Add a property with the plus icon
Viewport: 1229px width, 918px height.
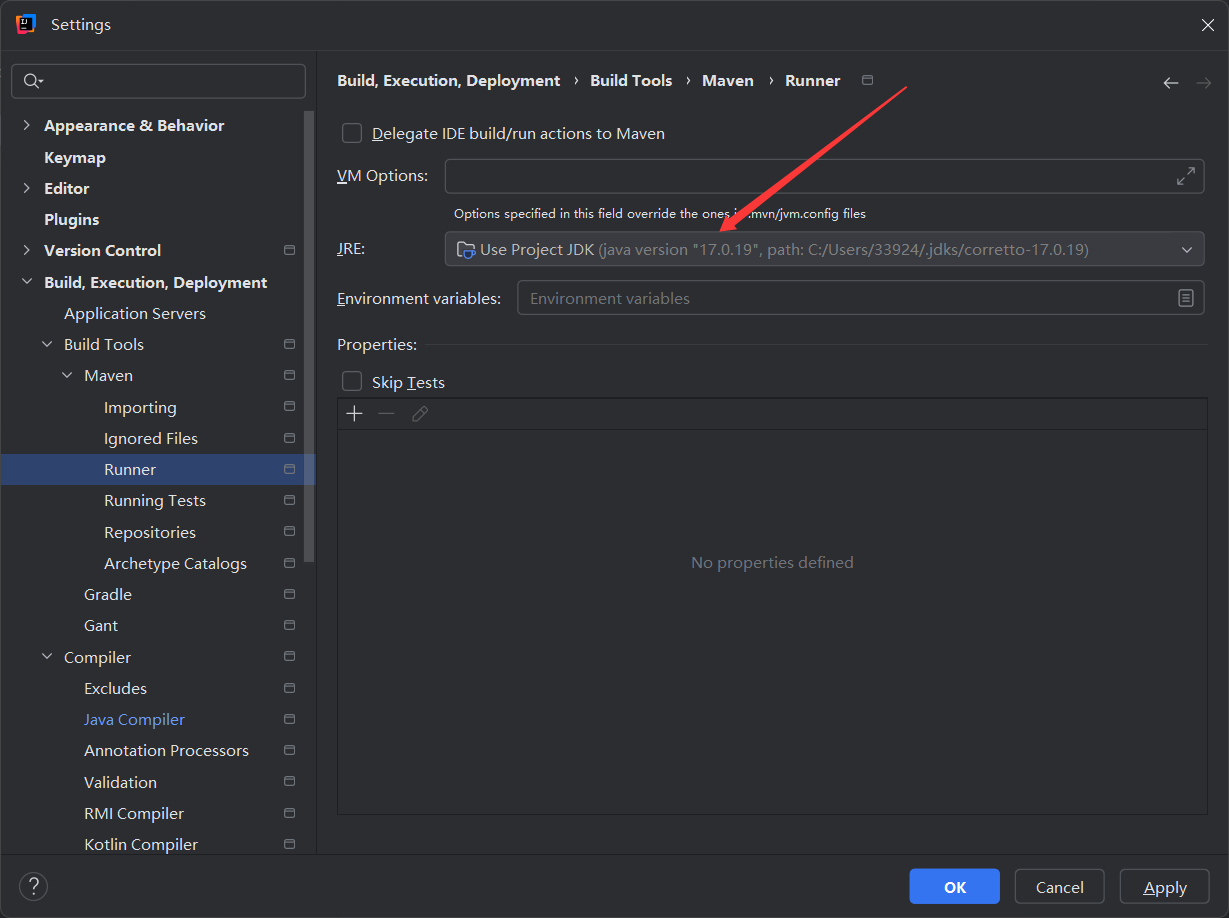pos(354,414)
